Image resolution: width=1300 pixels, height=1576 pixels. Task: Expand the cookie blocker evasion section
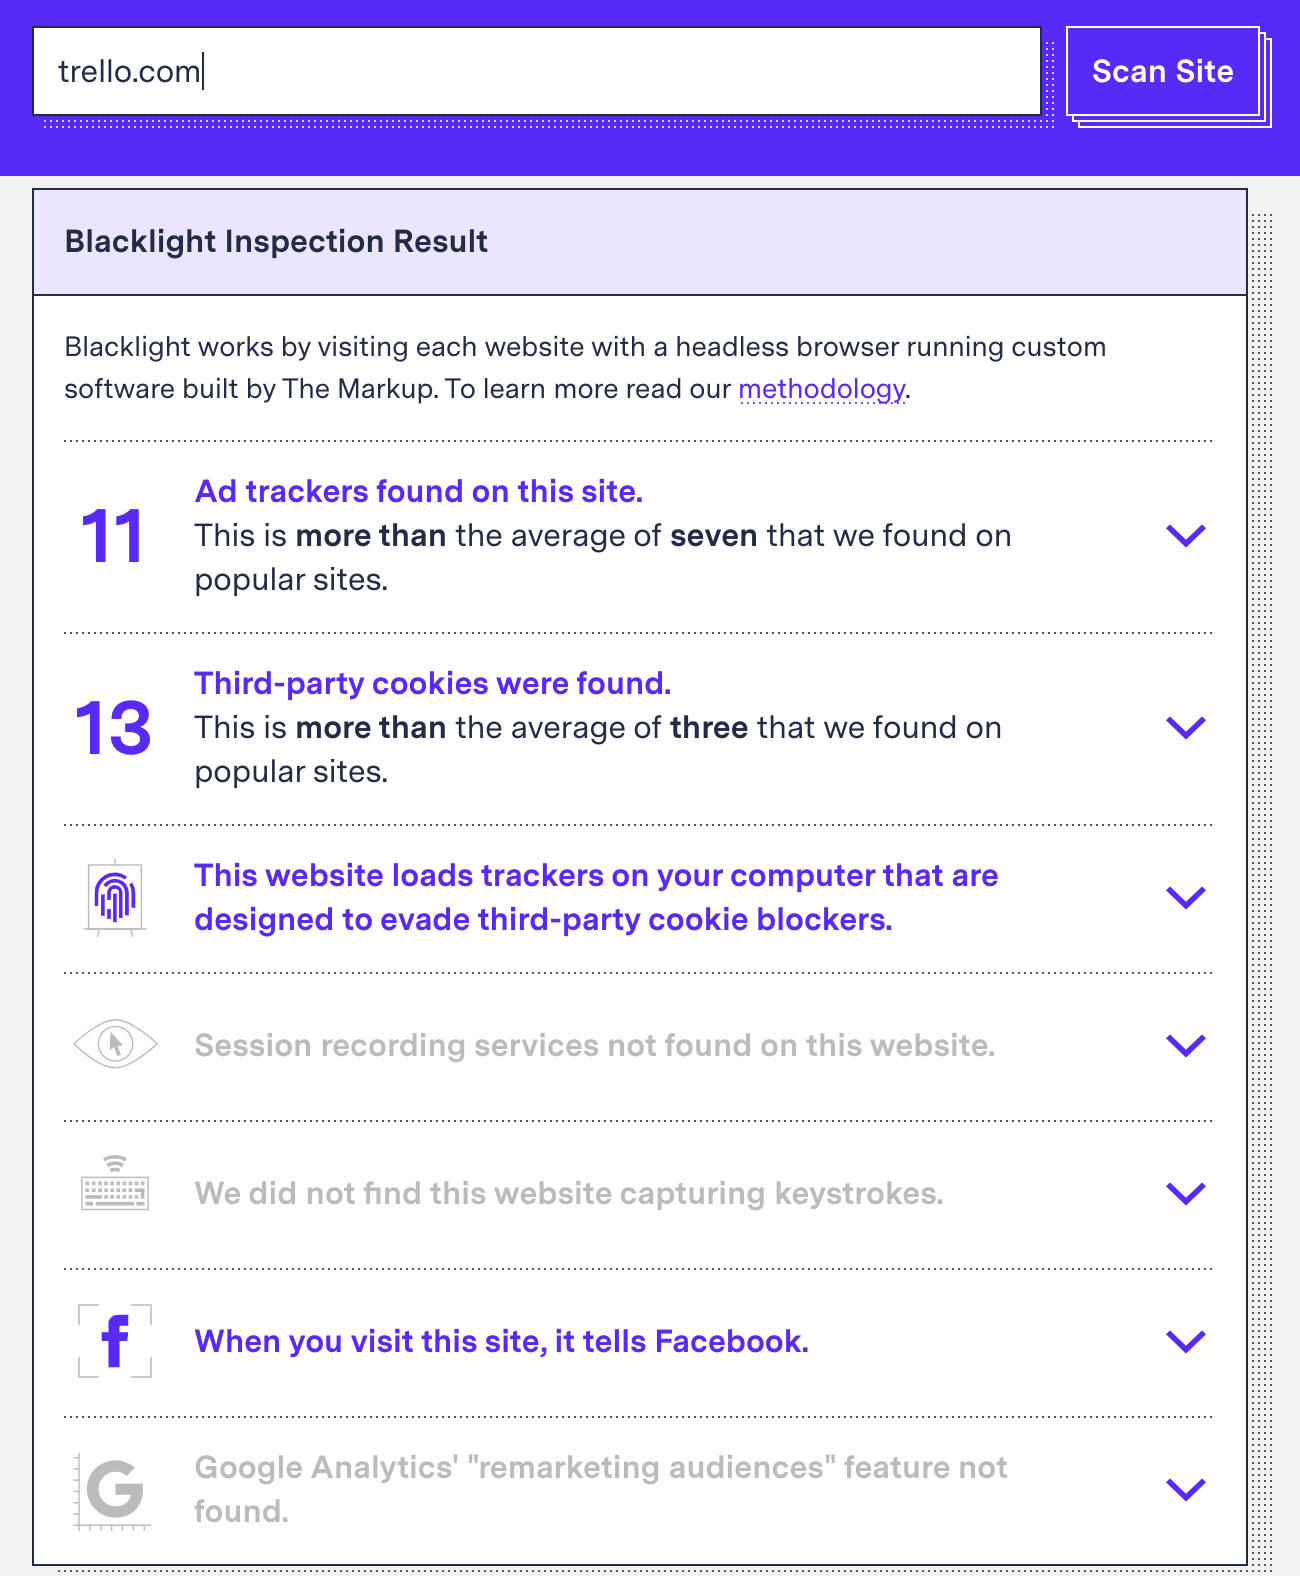pyautogui.click(x=1186, y=897)
